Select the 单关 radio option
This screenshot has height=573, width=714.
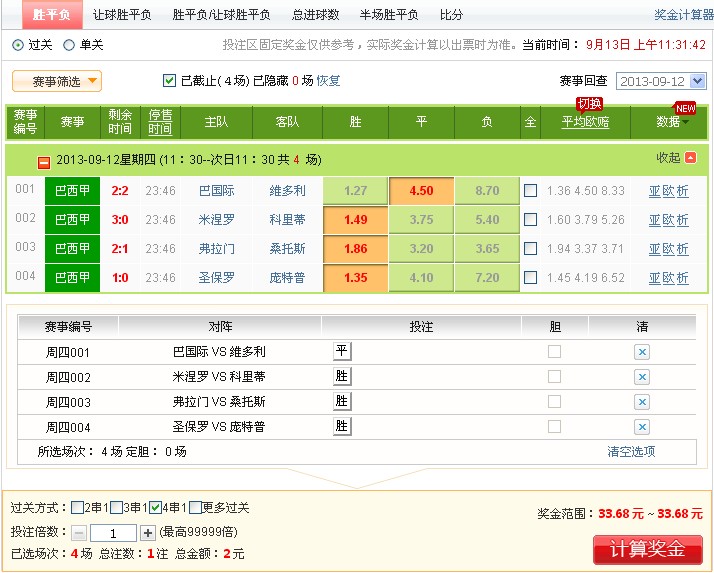pos(69,45)
